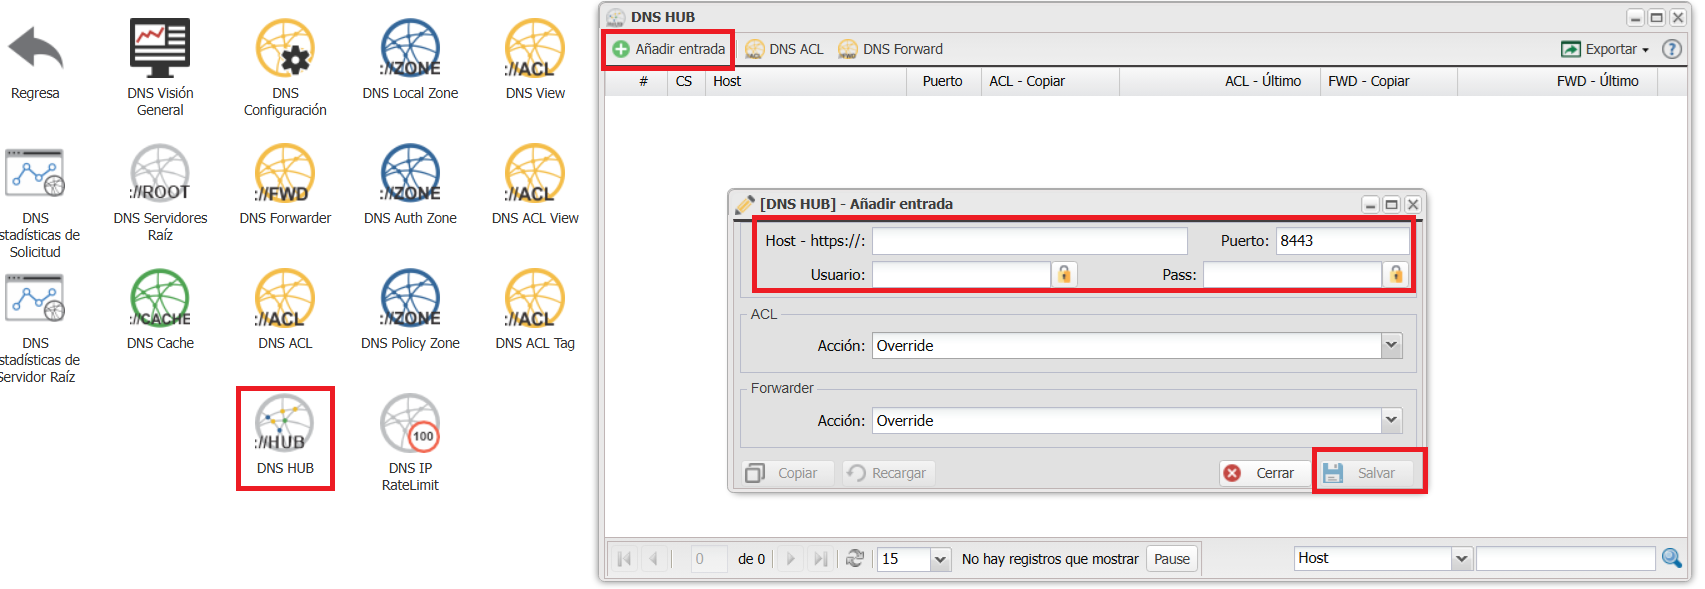1705x589 pixels.
Task: Open DNS Configuración settings icon
Action: (285, 50)
